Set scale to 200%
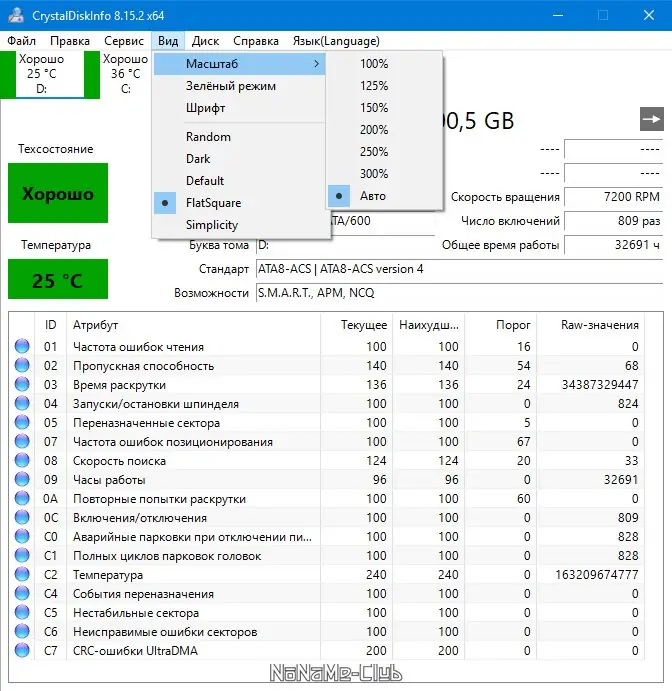The width and height of the screenshot is (672, 691). (x=384, y=130)
